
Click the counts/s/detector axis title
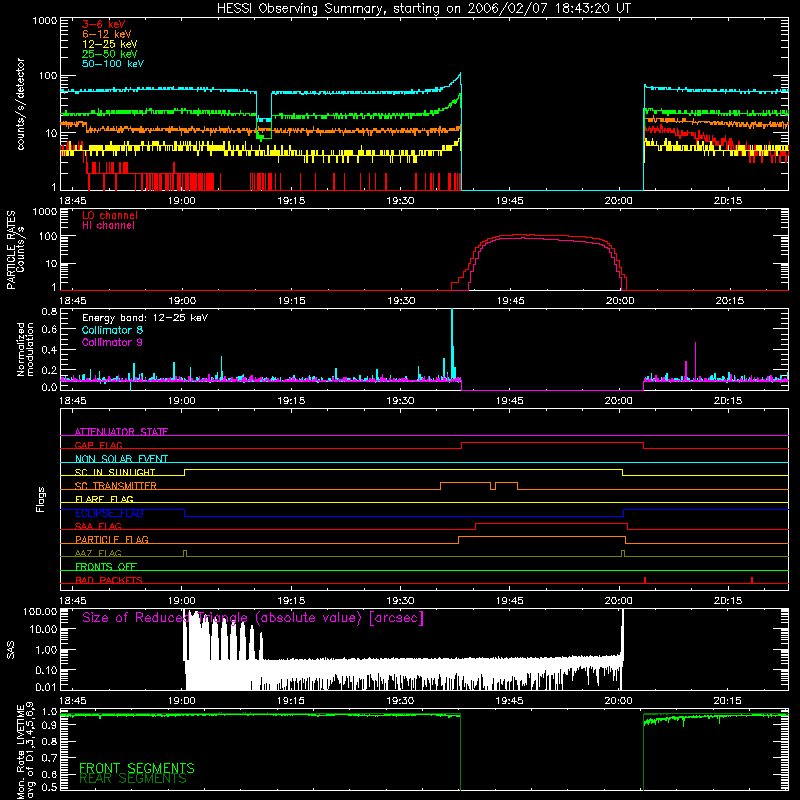(x=21, y=104)
